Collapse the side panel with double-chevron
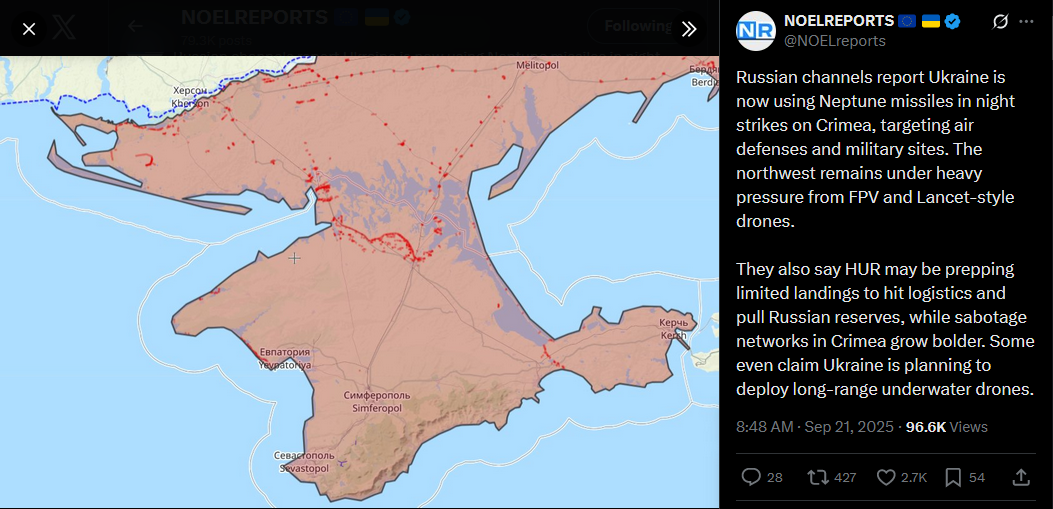Screen dimensions: 1053x509 [x=689, y=29]
